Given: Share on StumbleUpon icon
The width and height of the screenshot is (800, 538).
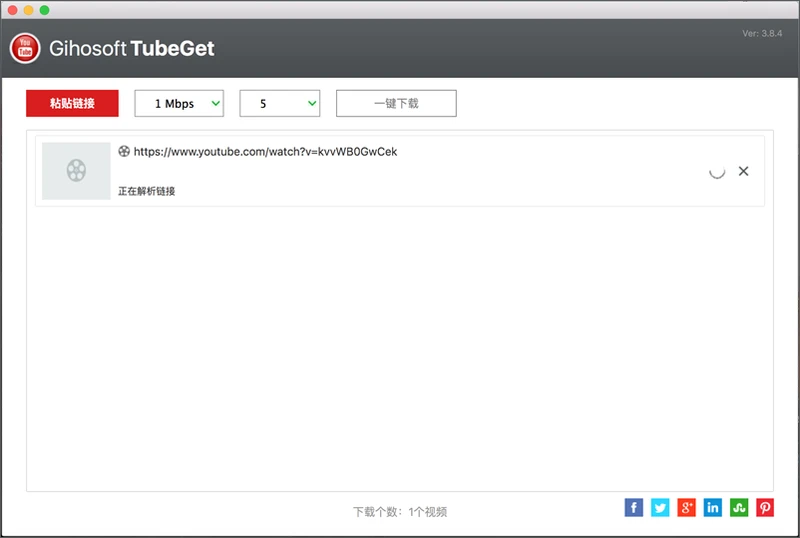Looking at the screenshot, I should pos(739,507).
